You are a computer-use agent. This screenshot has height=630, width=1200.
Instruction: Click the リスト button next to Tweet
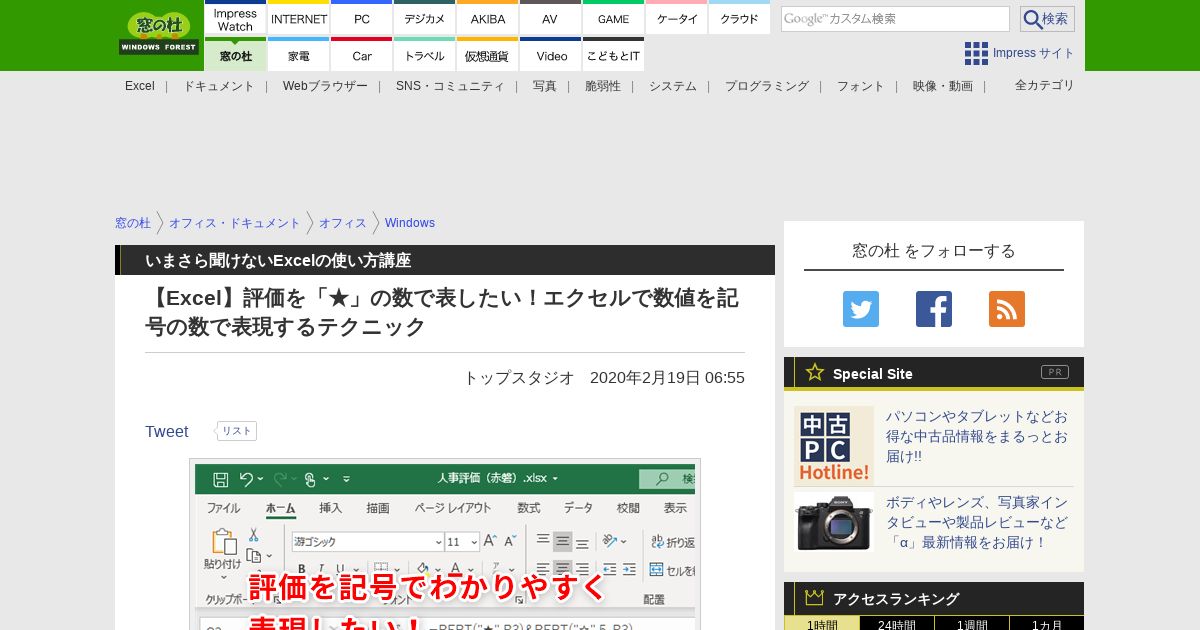(237, 431)
